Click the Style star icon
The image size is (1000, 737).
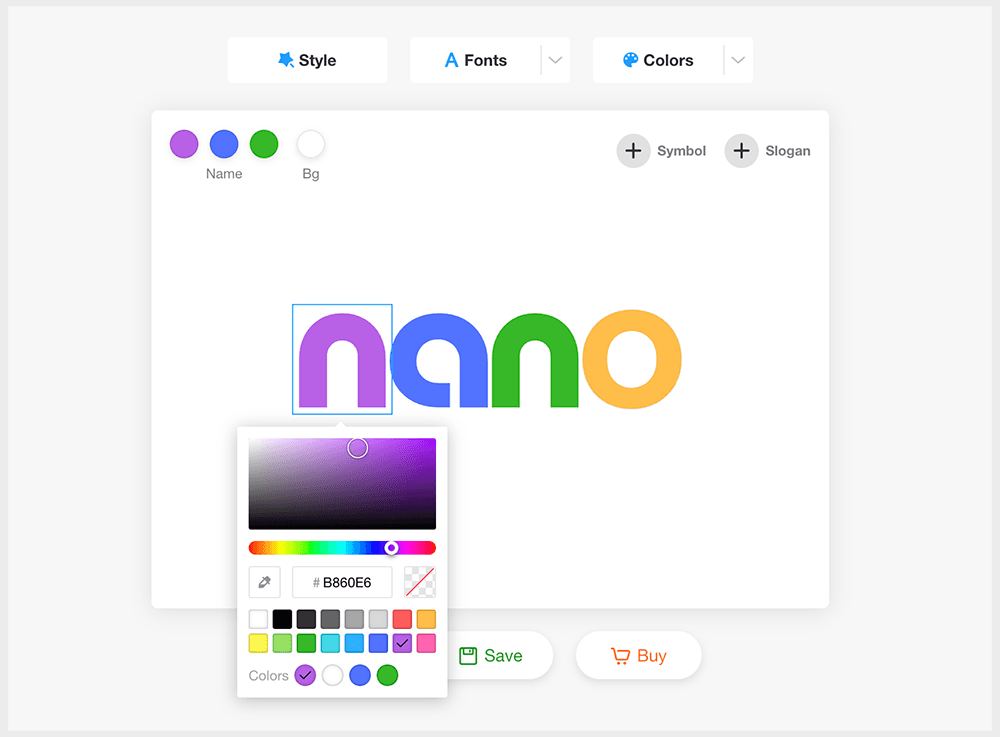tap(286, 60)
